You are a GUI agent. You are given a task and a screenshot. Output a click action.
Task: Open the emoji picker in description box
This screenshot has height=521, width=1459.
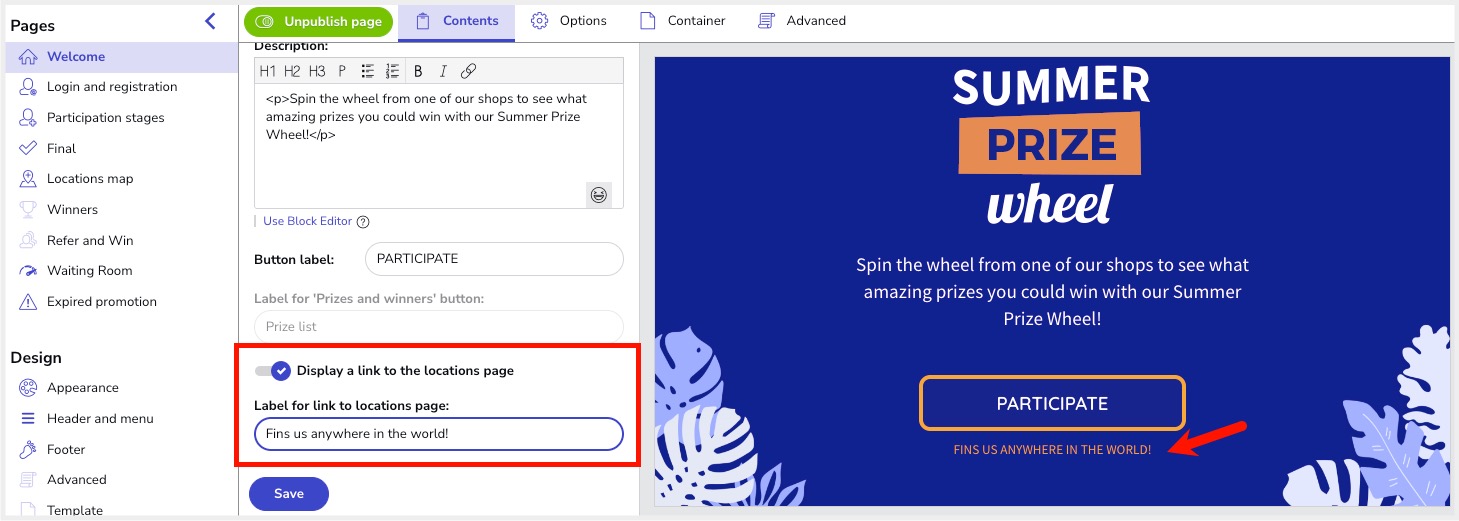599,195
